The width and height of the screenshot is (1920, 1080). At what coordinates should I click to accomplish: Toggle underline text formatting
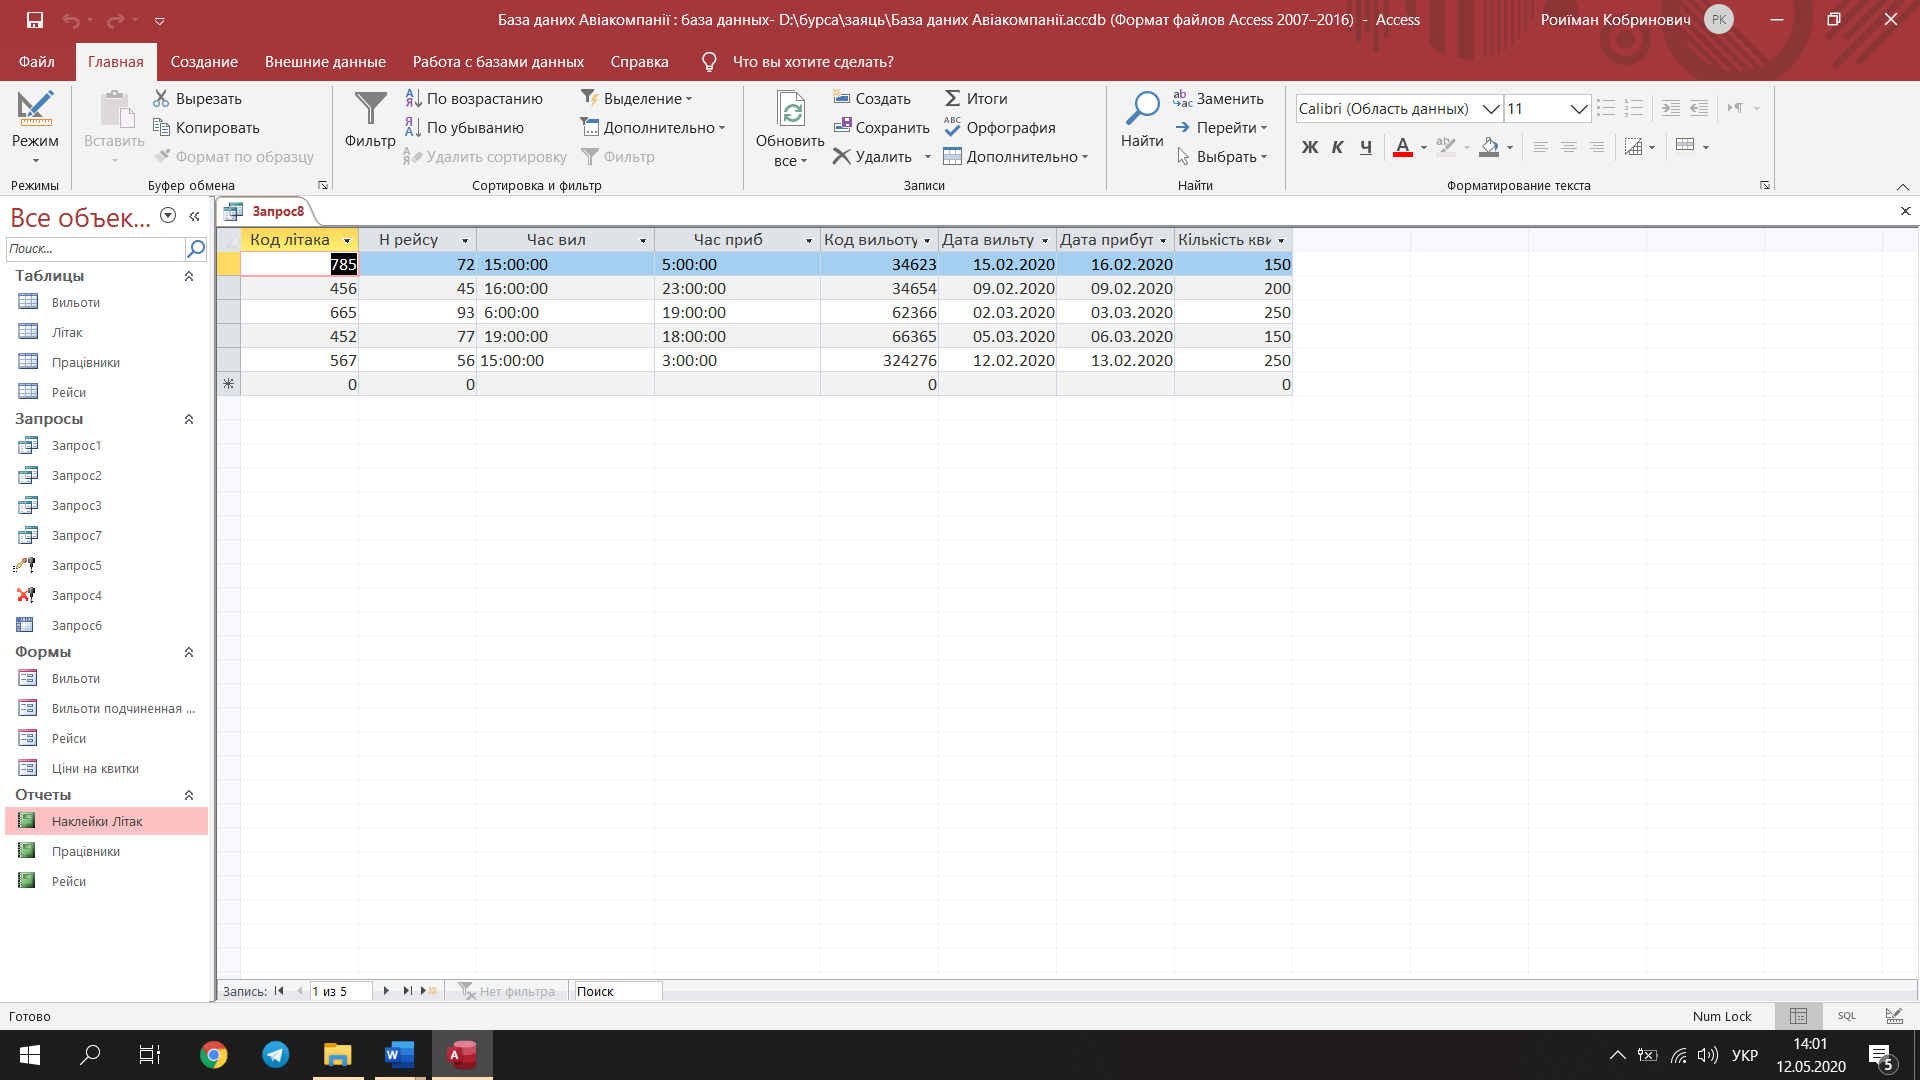pyautogui.click(x=1366, y=147)
